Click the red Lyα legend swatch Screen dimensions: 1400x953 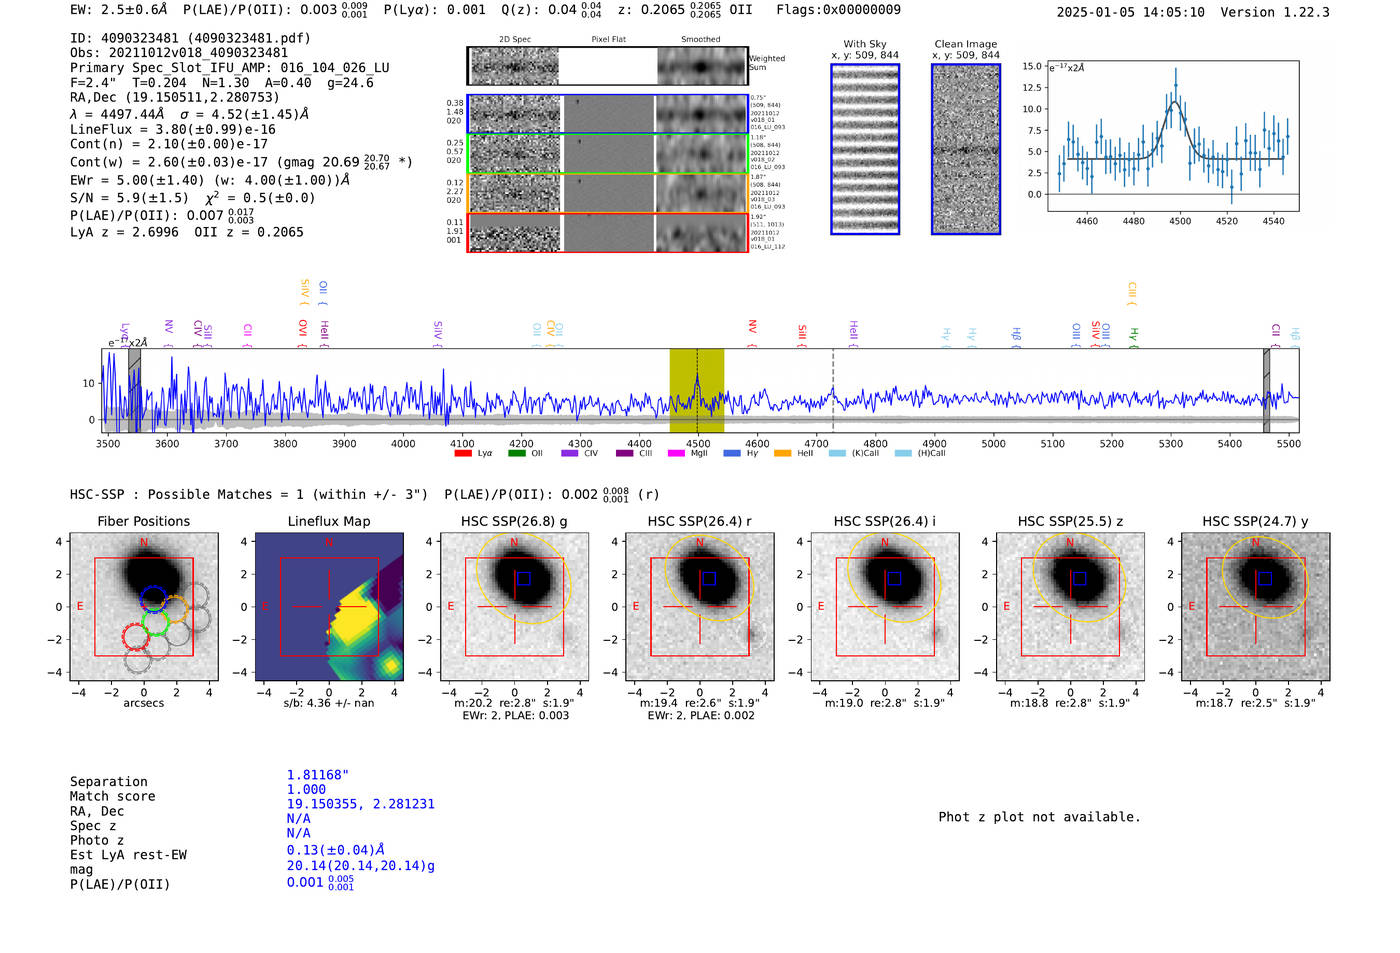click(x=463, y=454)
